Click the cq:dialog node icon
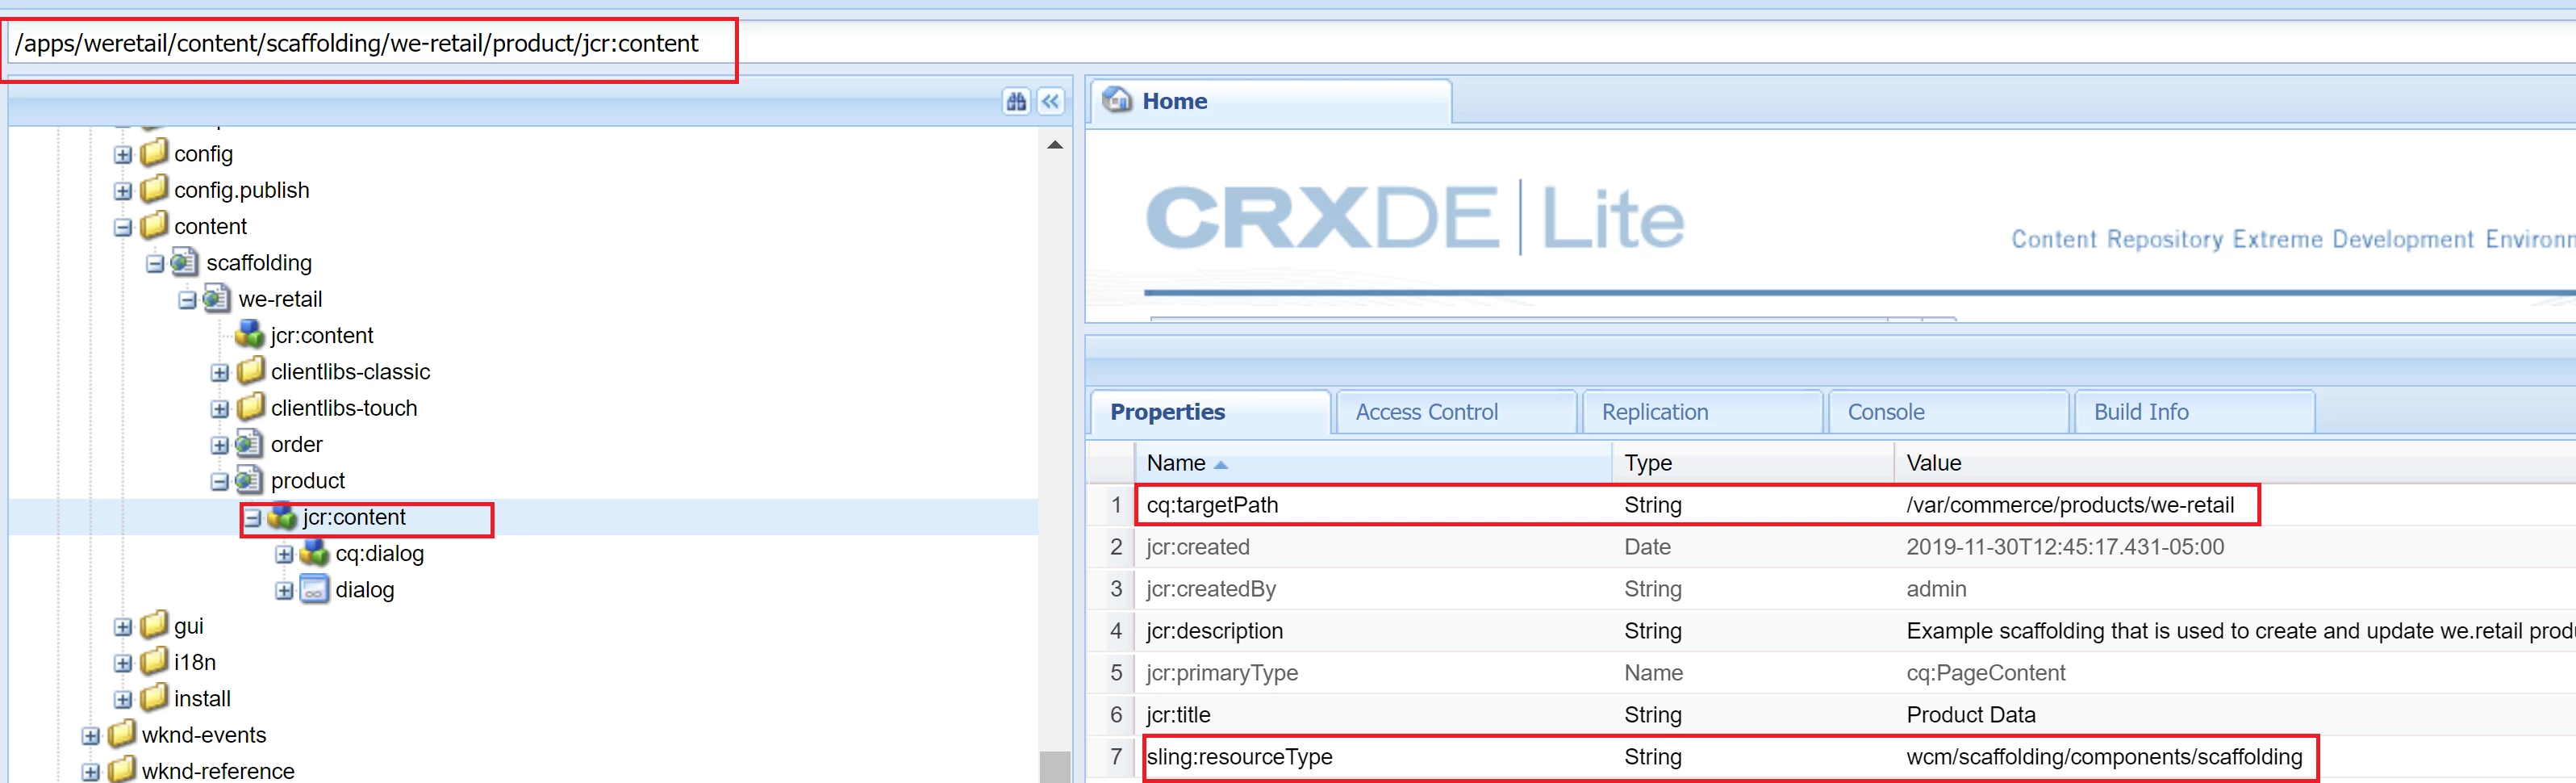The image size is (2576, 783). point(314,552)
